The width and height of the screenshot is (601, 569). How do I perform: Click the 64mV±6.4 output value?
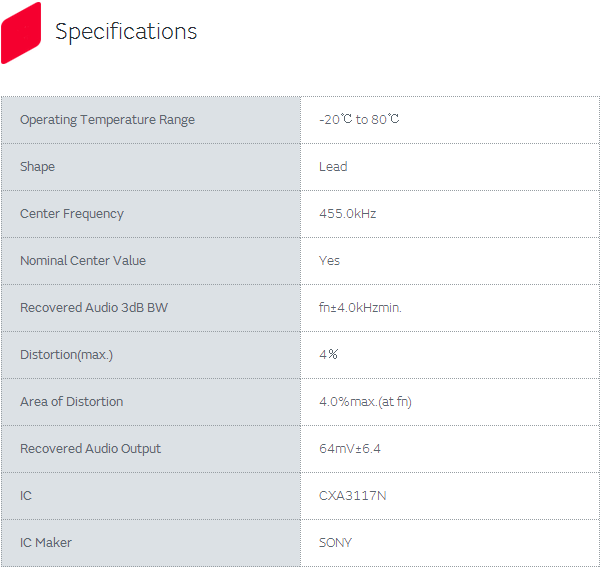tap(350, 449)
